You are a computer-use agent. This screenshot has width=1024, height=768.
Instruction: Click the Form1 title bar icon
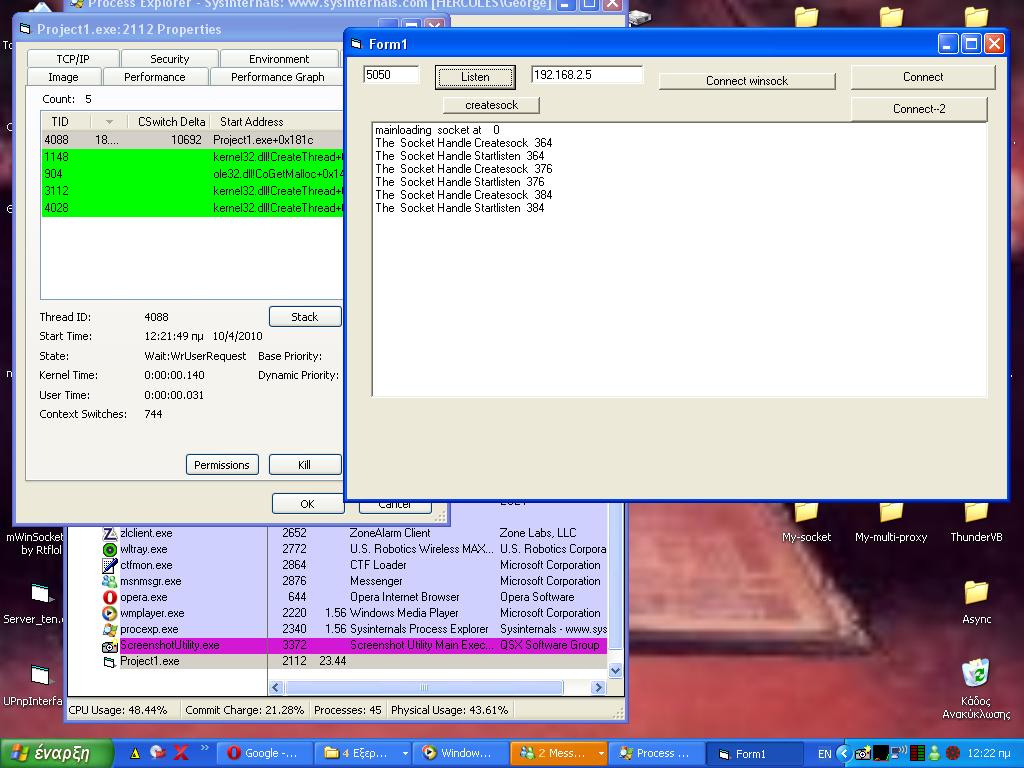click(x=357, y=44)
